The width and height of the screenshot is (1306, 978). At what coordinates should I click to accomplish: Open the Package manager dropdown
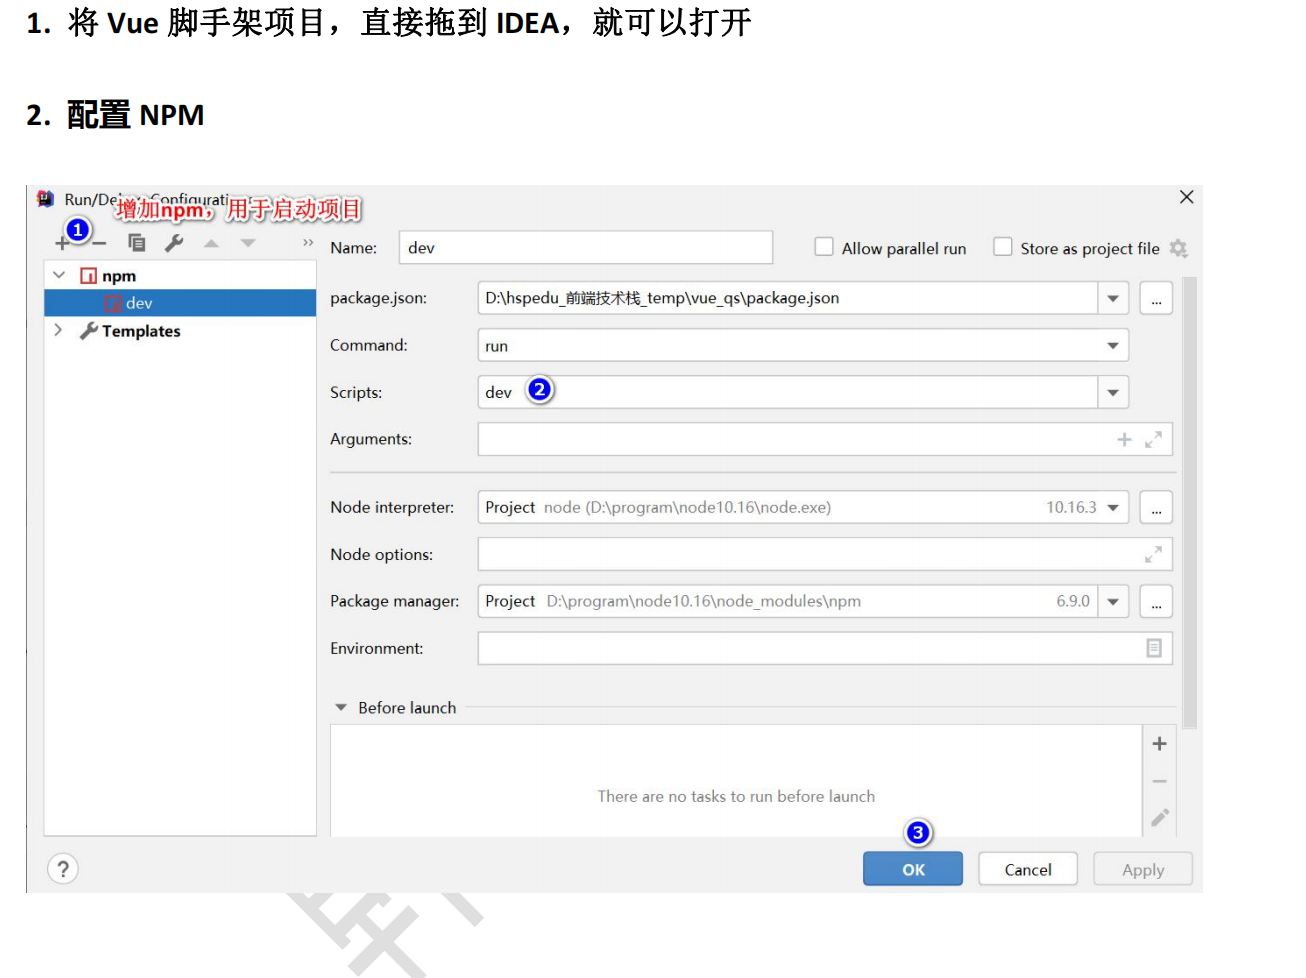pyautogui.click(x=1113, y=601)
